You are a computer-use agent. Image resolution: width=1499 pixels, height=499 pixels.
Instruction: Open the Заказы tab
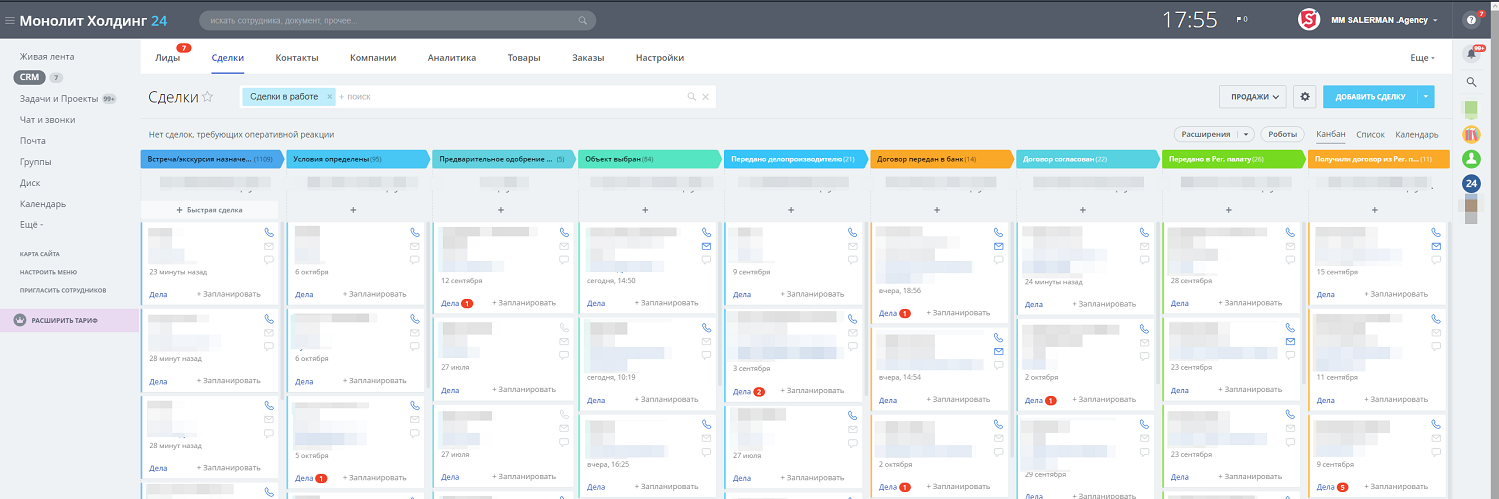(588, 58)
